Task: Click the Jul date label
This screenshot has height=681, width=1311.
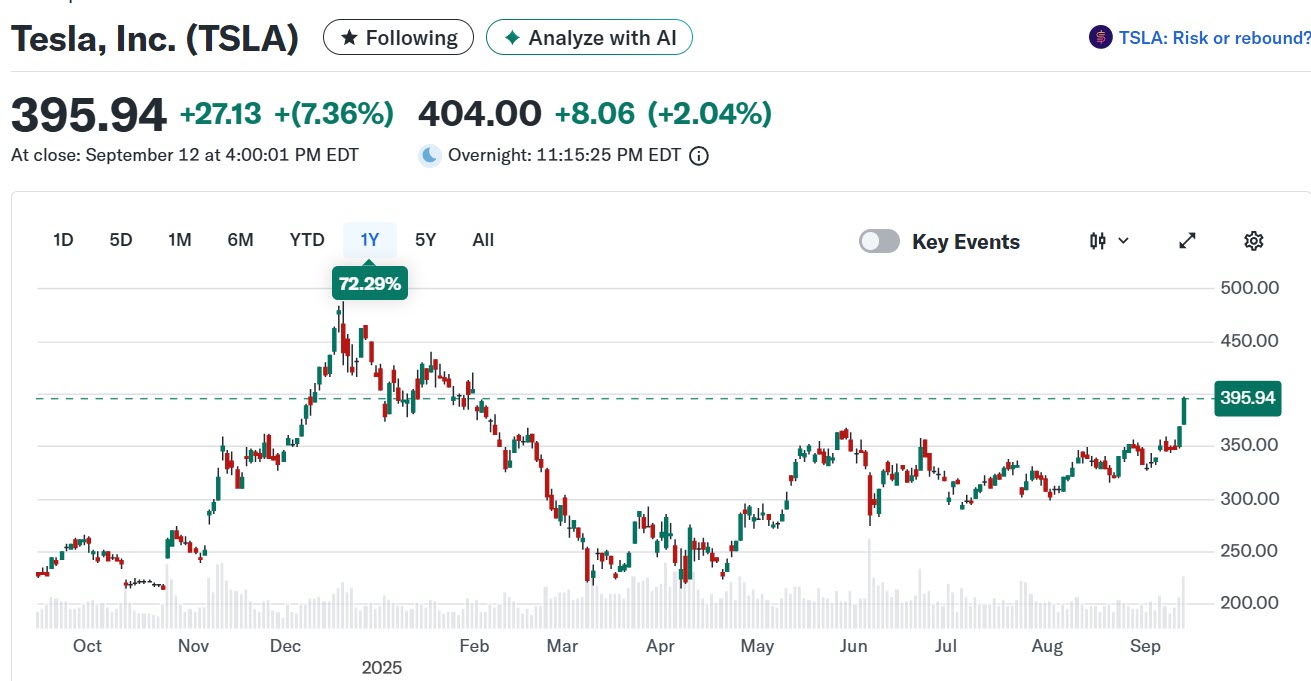Action: point(947,646)
